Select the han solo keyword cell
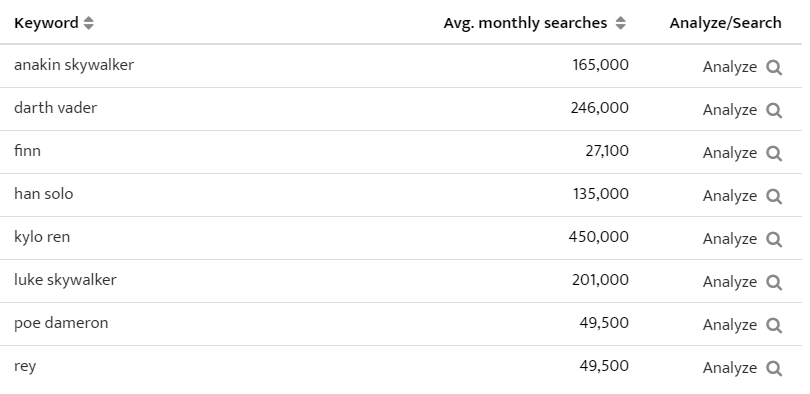 coord(43,194)
